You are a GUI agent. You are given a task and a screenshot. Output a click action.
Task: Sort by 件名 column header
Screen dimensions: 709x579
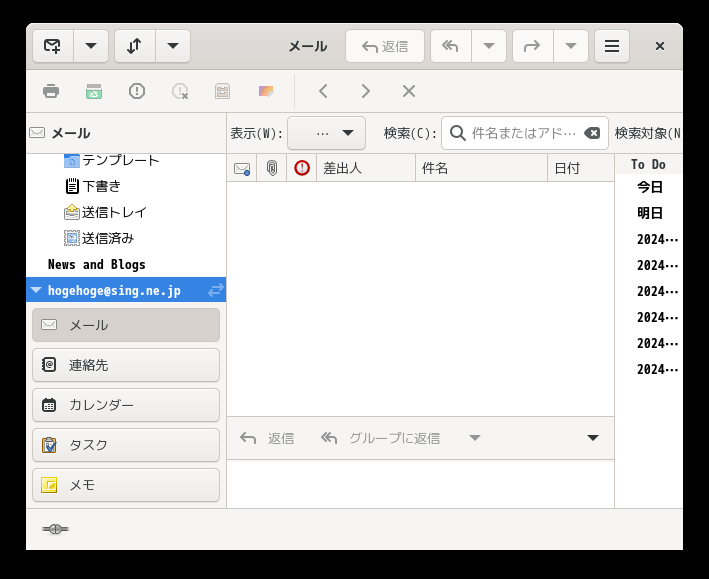click(x=482, y=168)
